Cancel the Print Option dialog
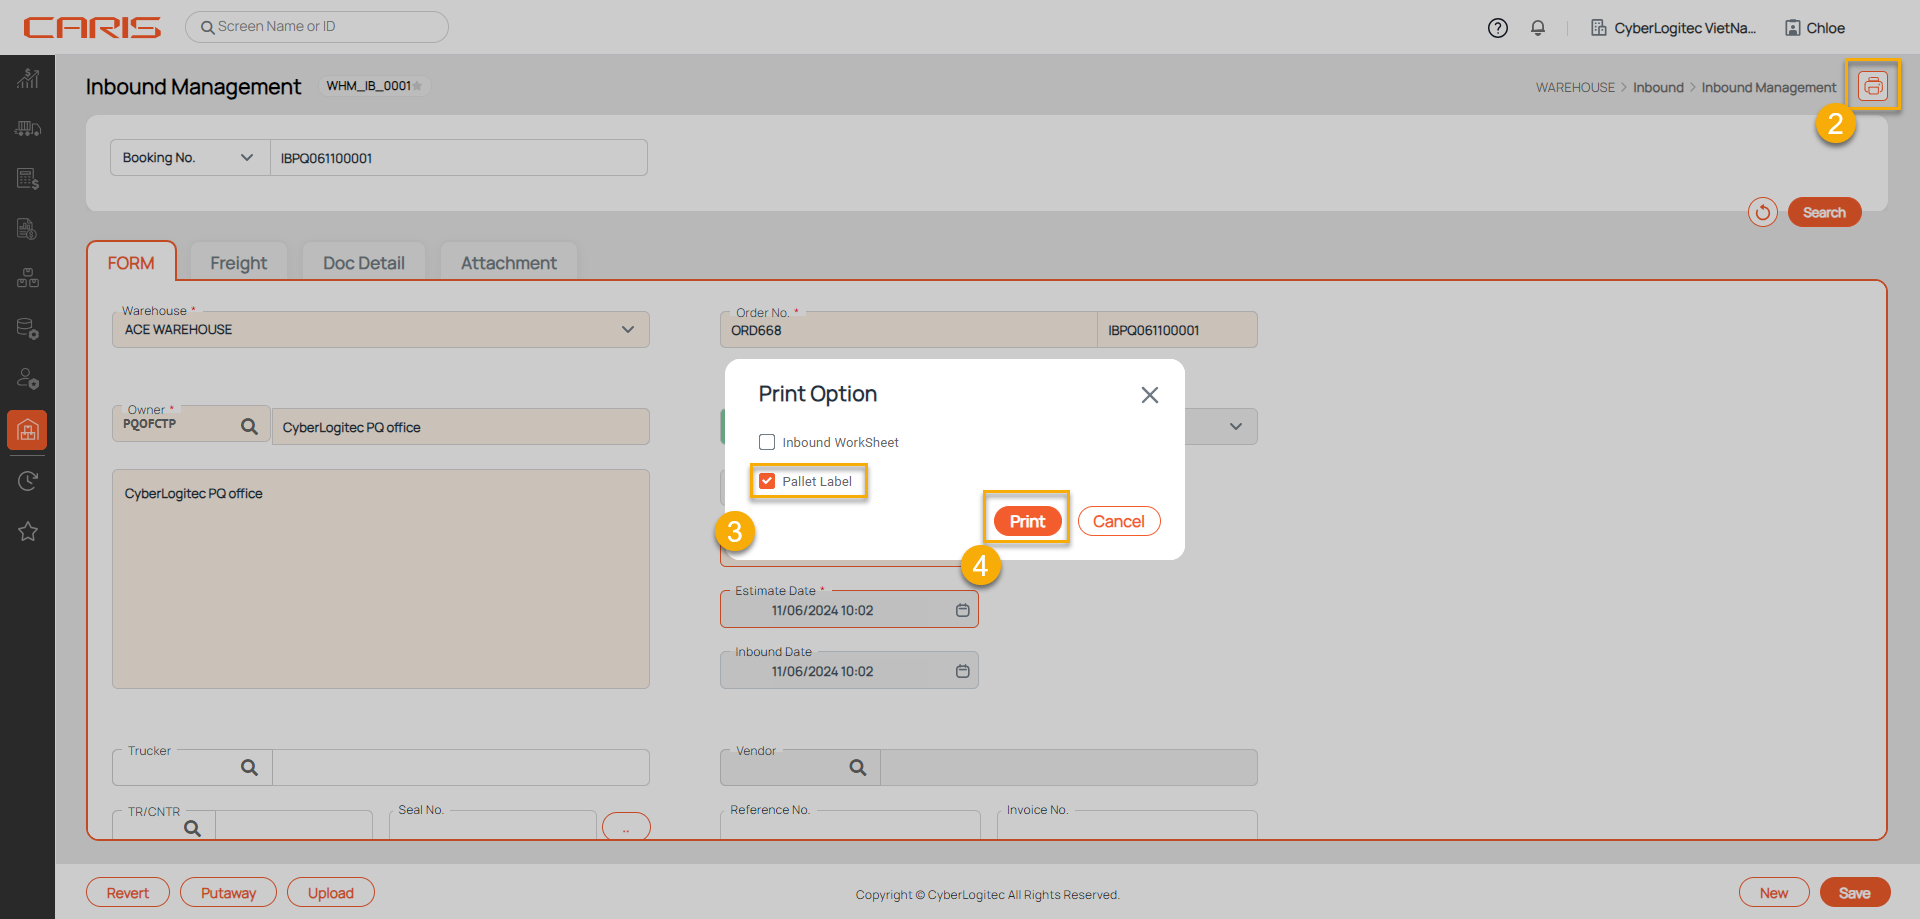The width and height of the screenshot is (1920, 919). click(x=1118, y=521)
